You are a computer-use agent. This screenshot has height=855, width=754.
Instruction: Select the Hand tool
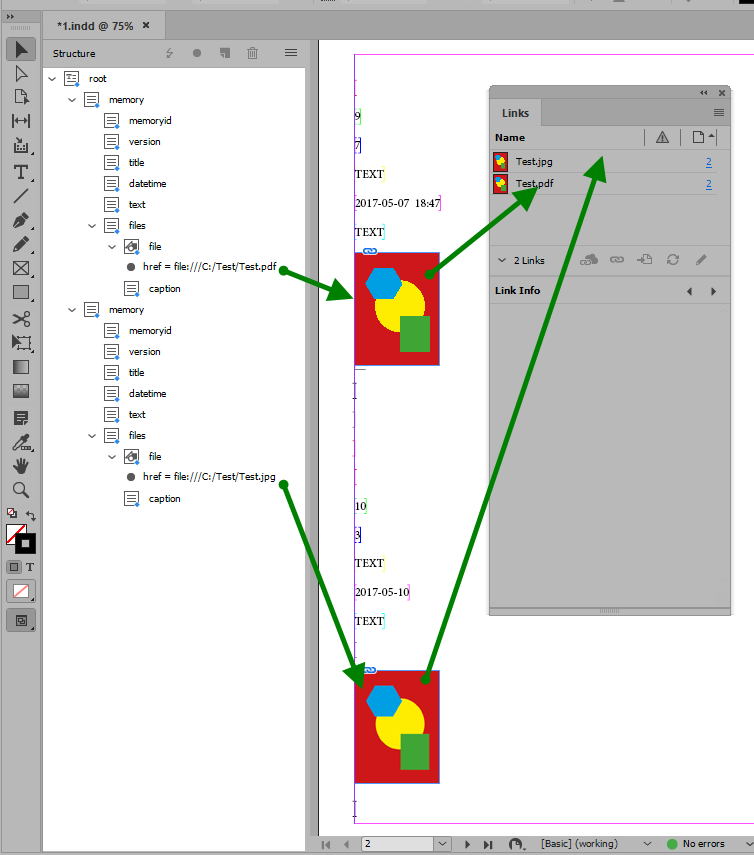click(x=21, y=466)
